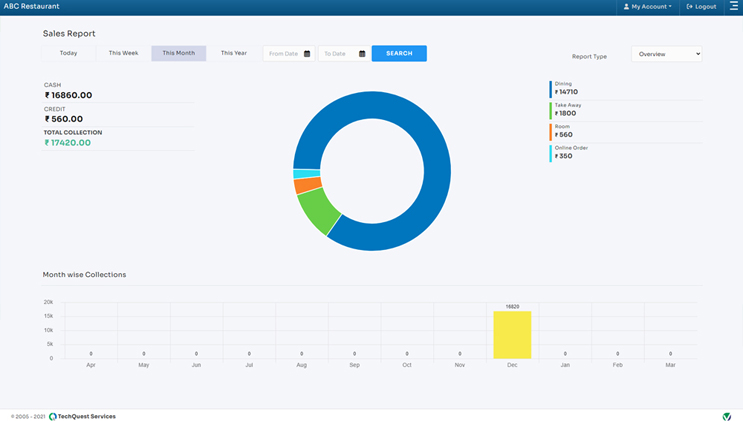Click the green Take Away legend color bar

[551, 110]
